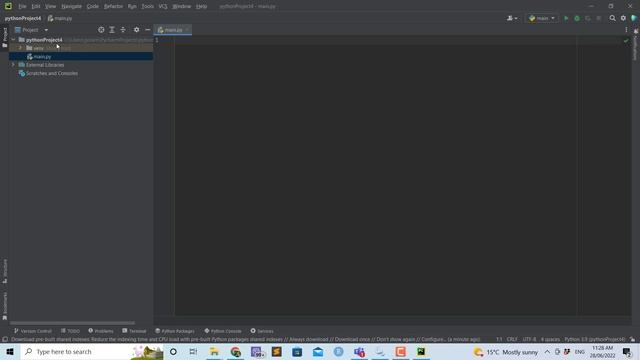This screenshot has width=640, height=360.
Task: Click Run with Coverage icon
Action: pos(588,18)
